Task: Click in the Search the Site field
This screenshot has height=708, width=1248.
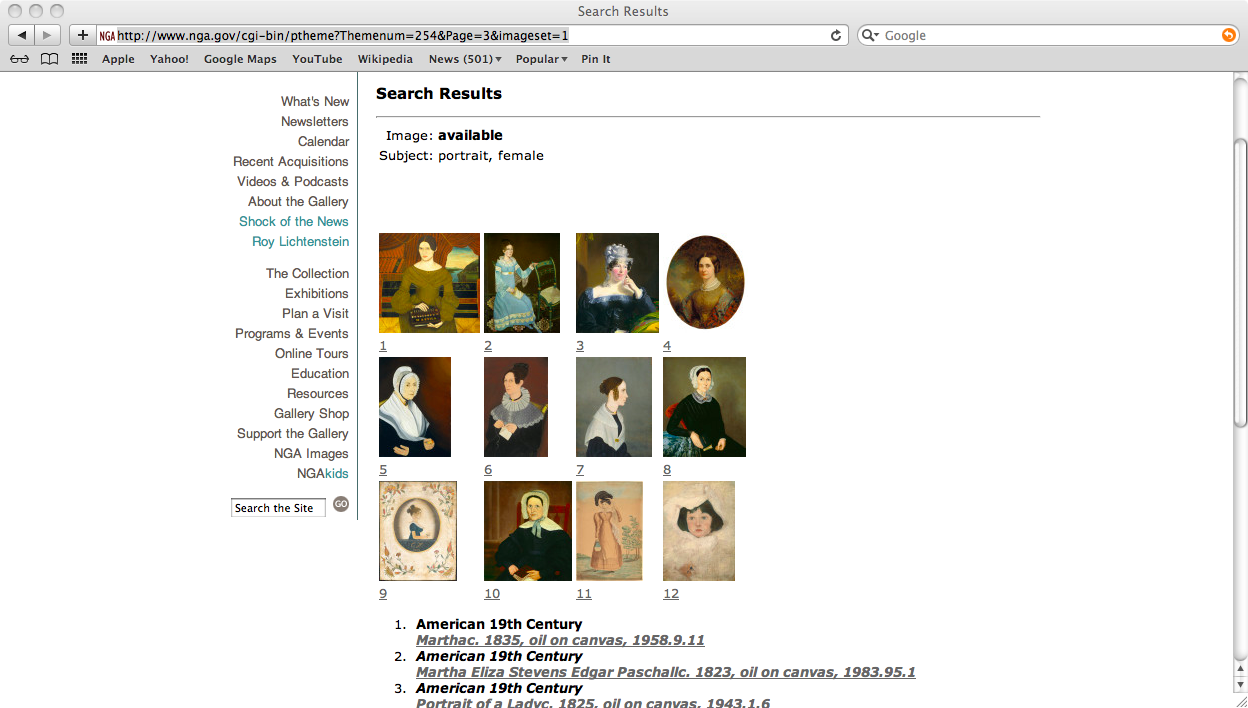Action: [278, 508]
